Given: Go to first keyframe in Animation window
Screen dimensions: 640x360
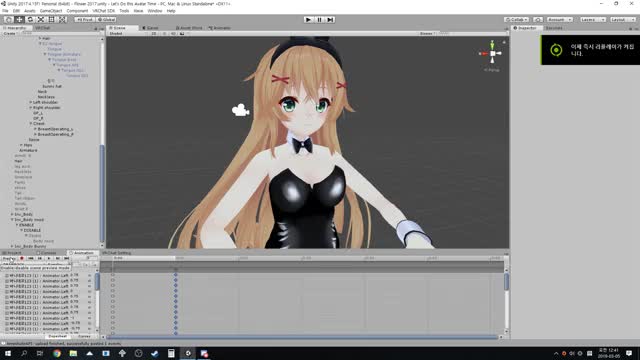Looking at the screenshot, I should point(31,258).
